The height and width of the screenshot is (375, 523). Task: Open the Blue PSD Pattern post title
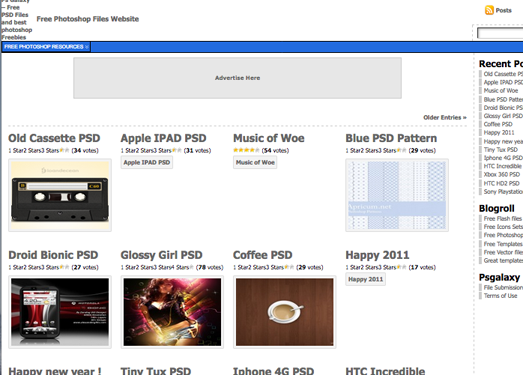coord(391,138)
